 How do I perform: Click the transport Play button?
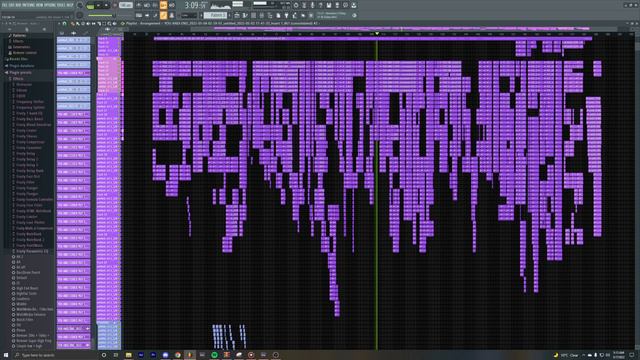pyautogui.click(x=98, y=6)
